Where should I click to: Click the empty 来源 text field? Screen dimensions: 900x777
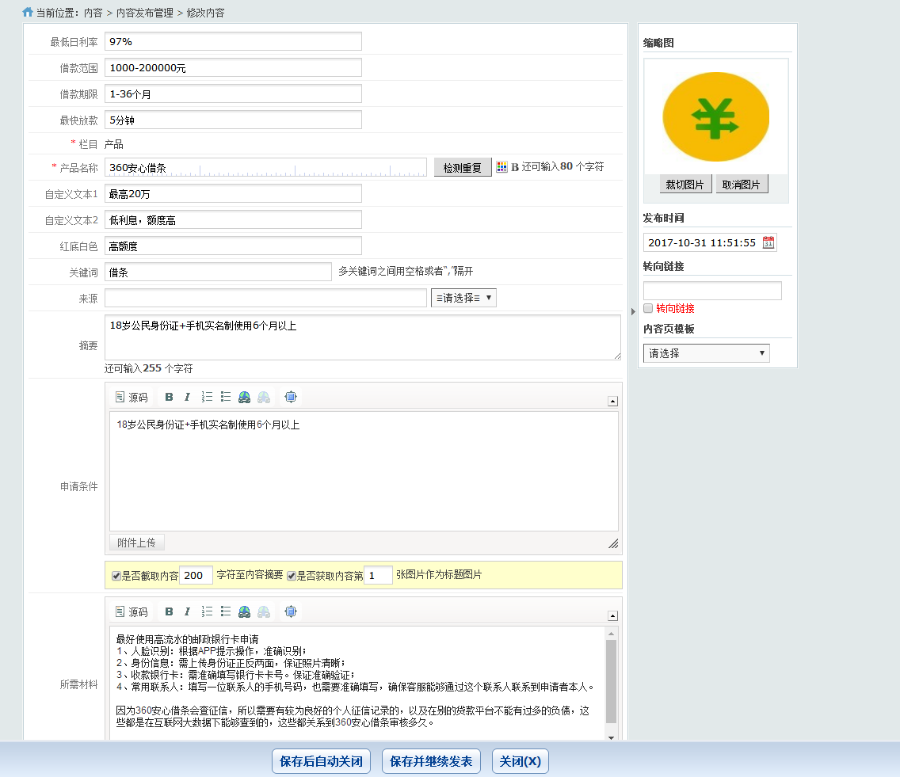265,298
